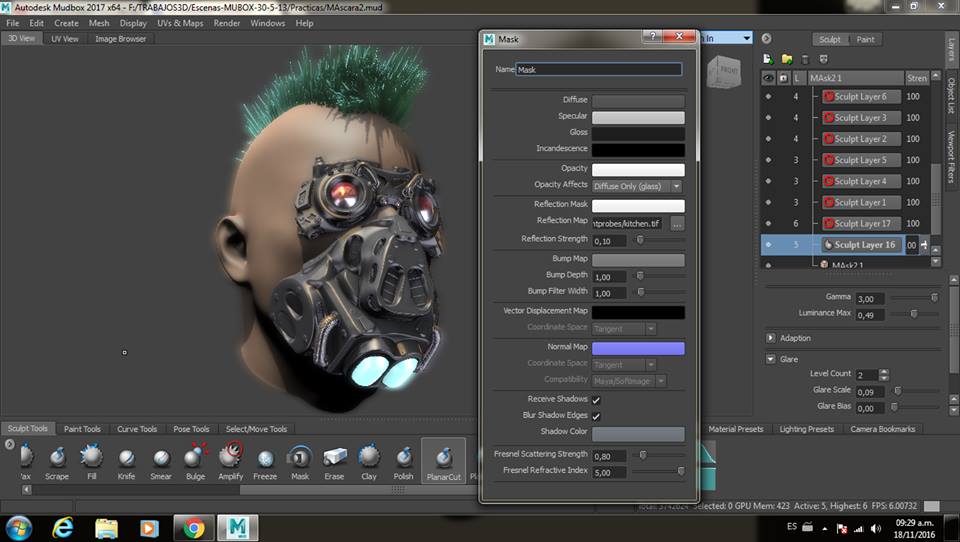Screen dimensions: 960x542
Task: Select the Freeze sculpt tool
Action: [x=265, y=462]
